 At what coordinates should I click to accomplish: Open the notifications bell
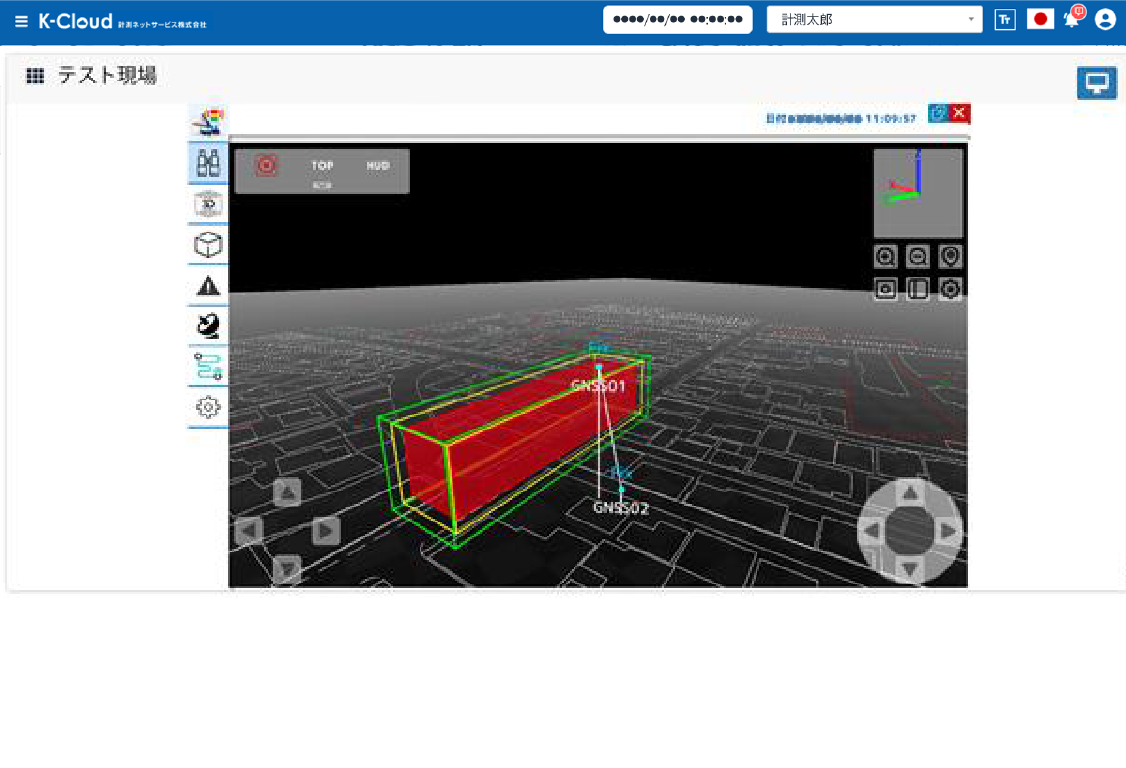tap(1072, 20)
